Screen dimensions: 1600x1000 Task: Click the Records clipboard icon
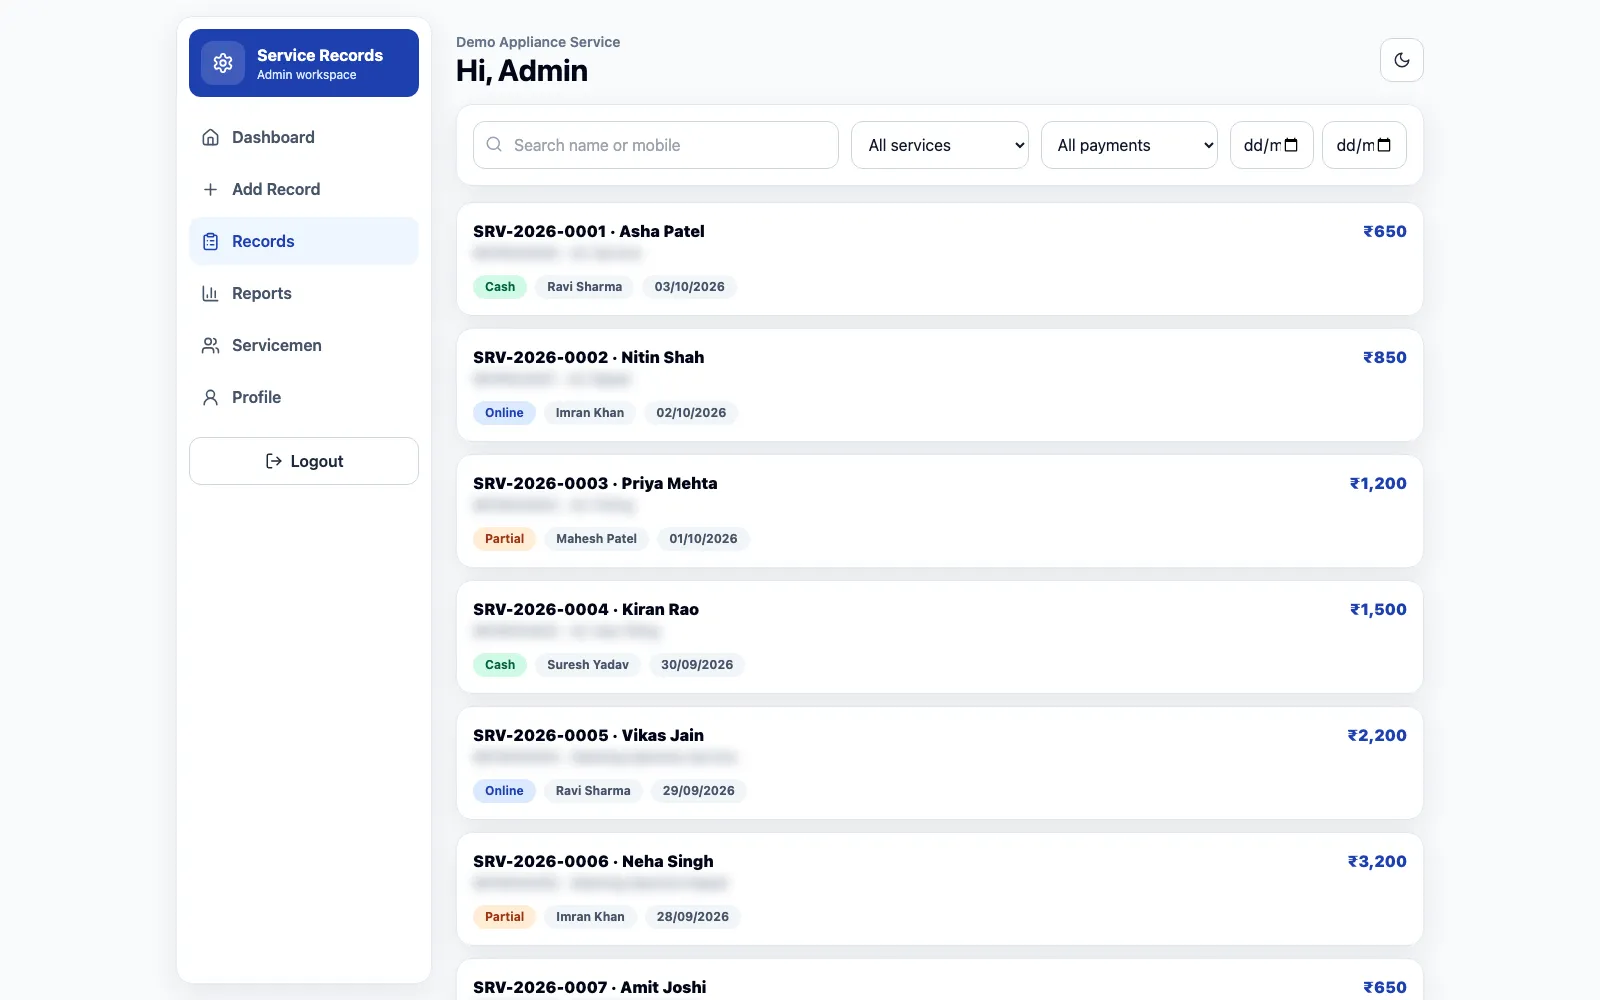pyautogui.click(x=210, y=241)
